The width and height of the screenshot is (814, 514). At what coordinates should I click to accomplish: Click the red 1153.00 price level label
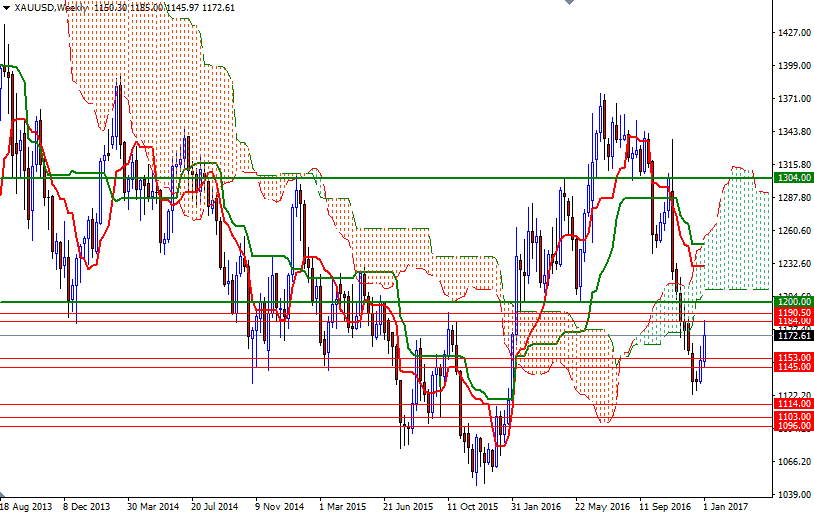[x=793, y=357]
